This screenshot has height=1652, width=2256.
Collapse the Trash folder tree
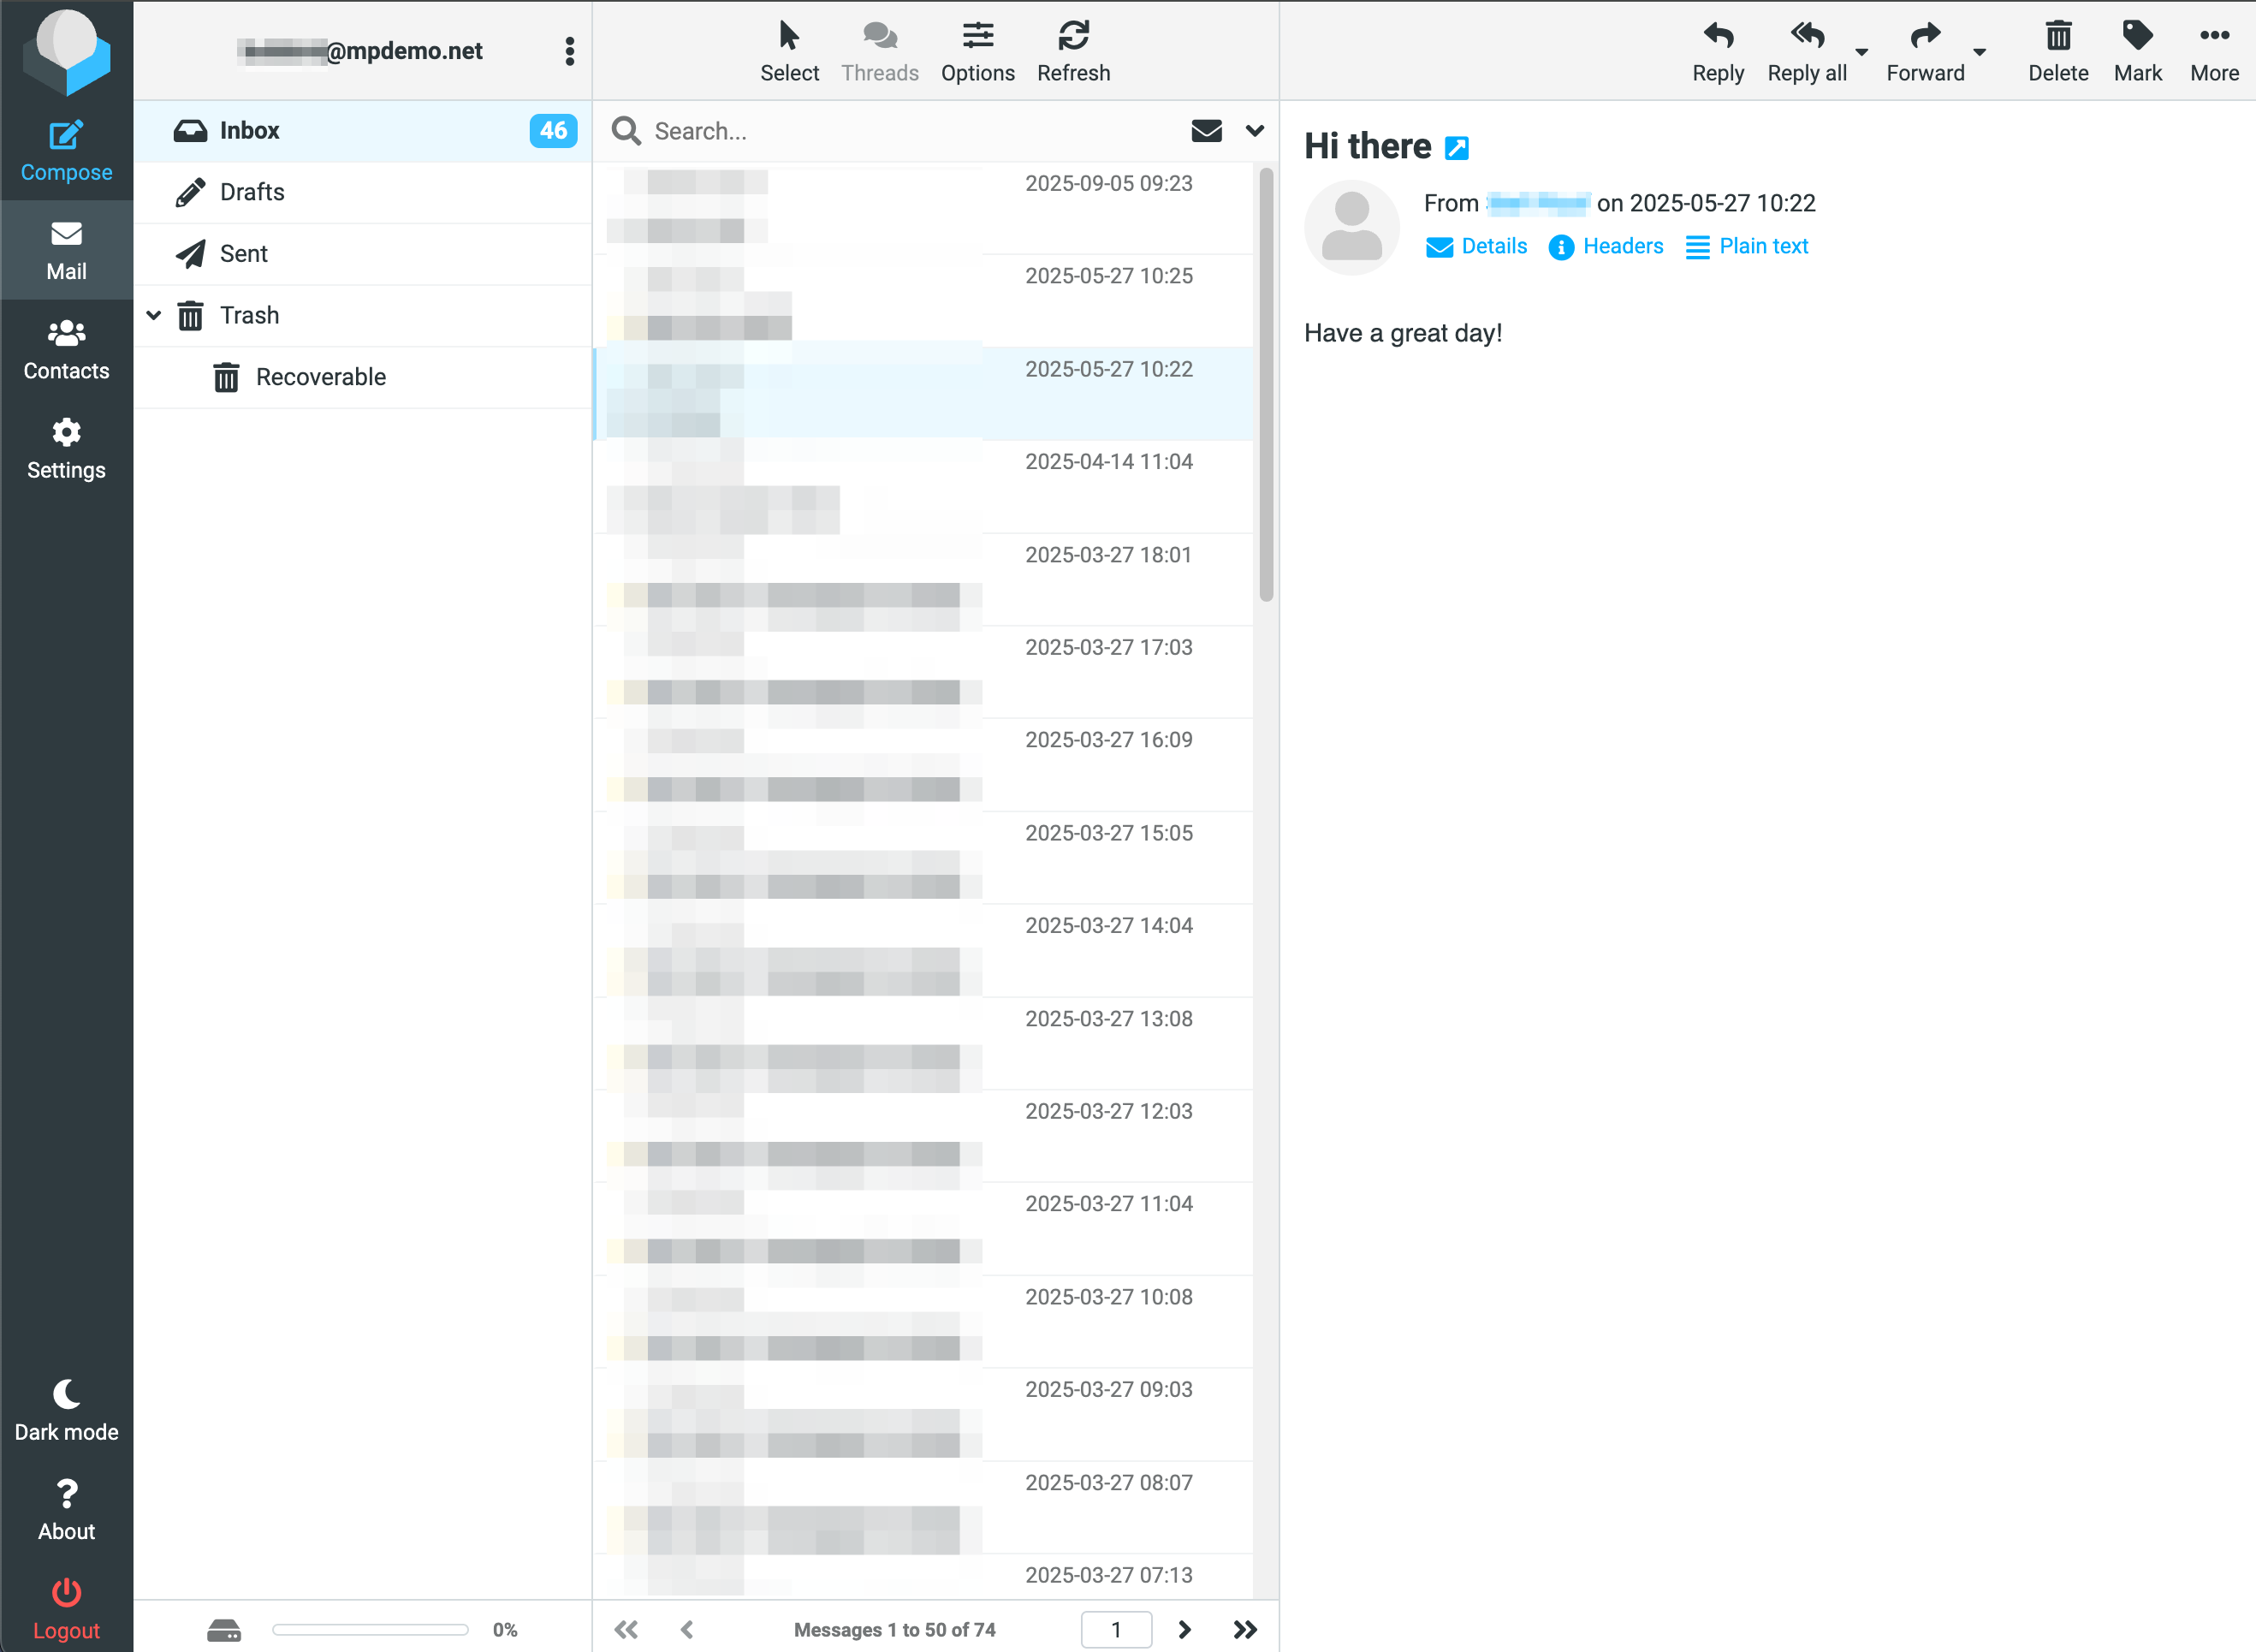(x=154, y=315)
